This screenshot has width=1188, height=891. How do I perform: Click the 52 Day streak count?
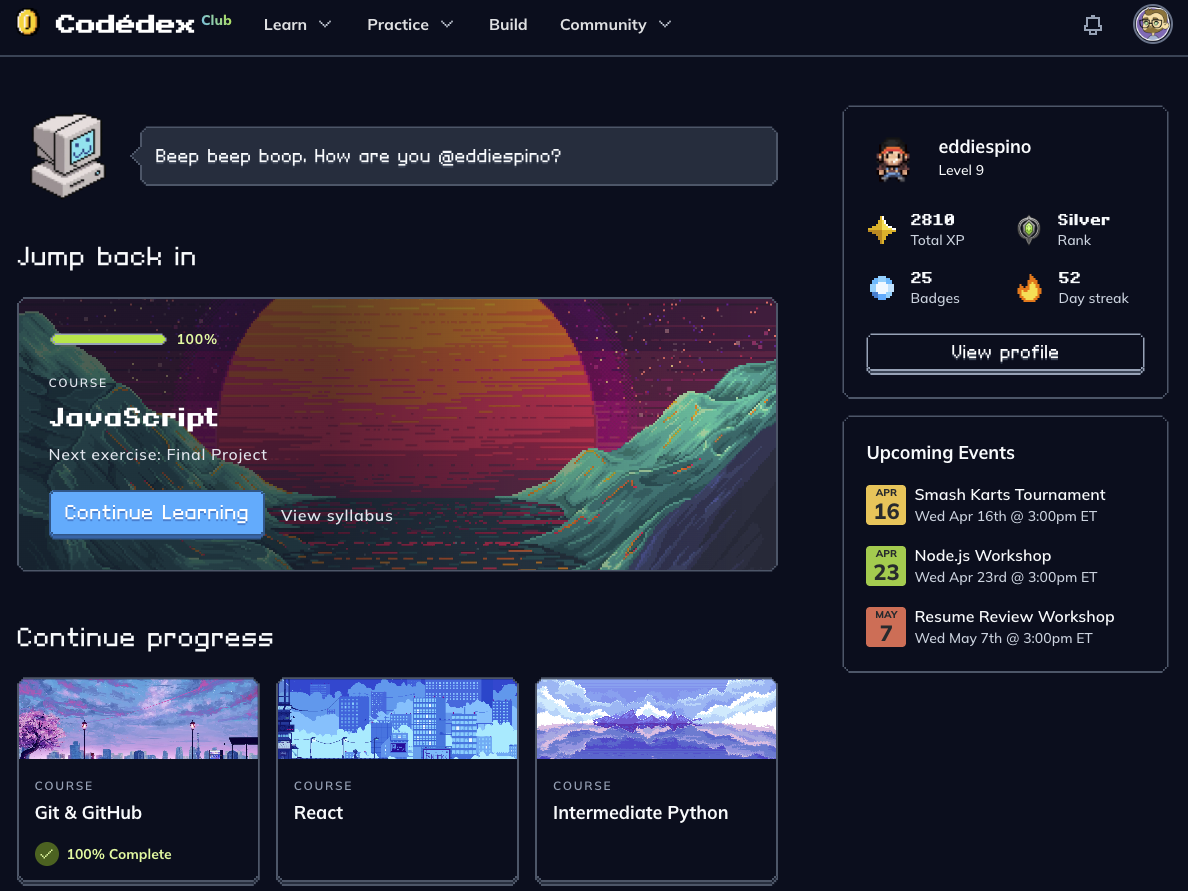pyautogui.click(x=1069, y=278)
